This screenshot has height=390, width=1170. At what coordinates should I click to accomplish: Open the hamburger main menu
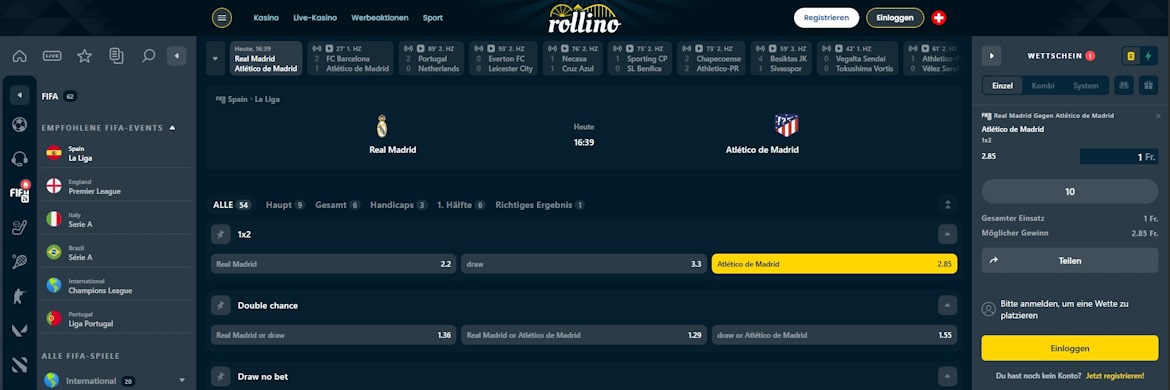click(222, 18)
